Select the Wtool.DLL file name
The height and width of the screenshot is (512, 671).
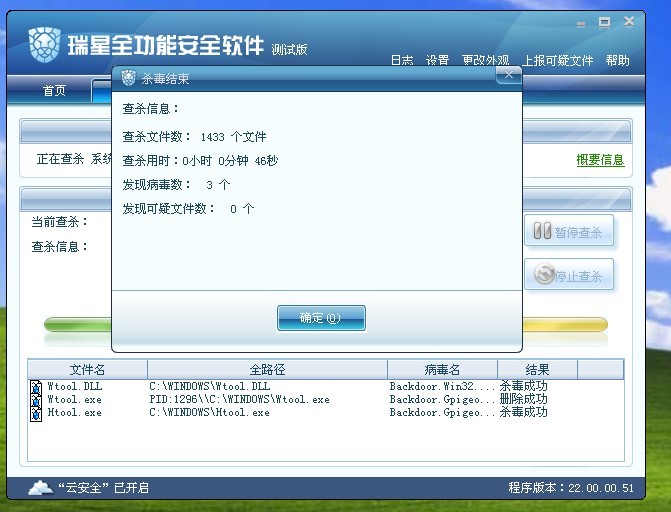[74, 386]
